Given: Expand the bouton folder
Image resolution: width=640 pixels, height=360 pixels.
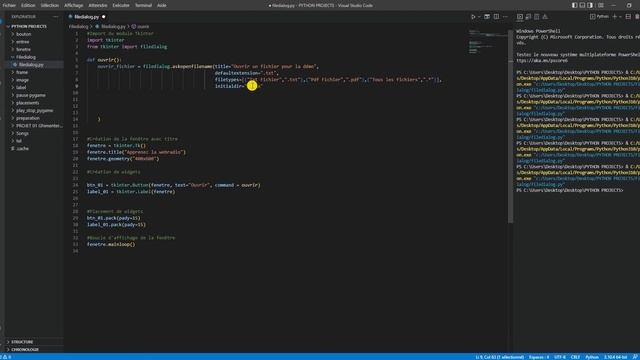Looking at the screenshot, I should 23,34.
